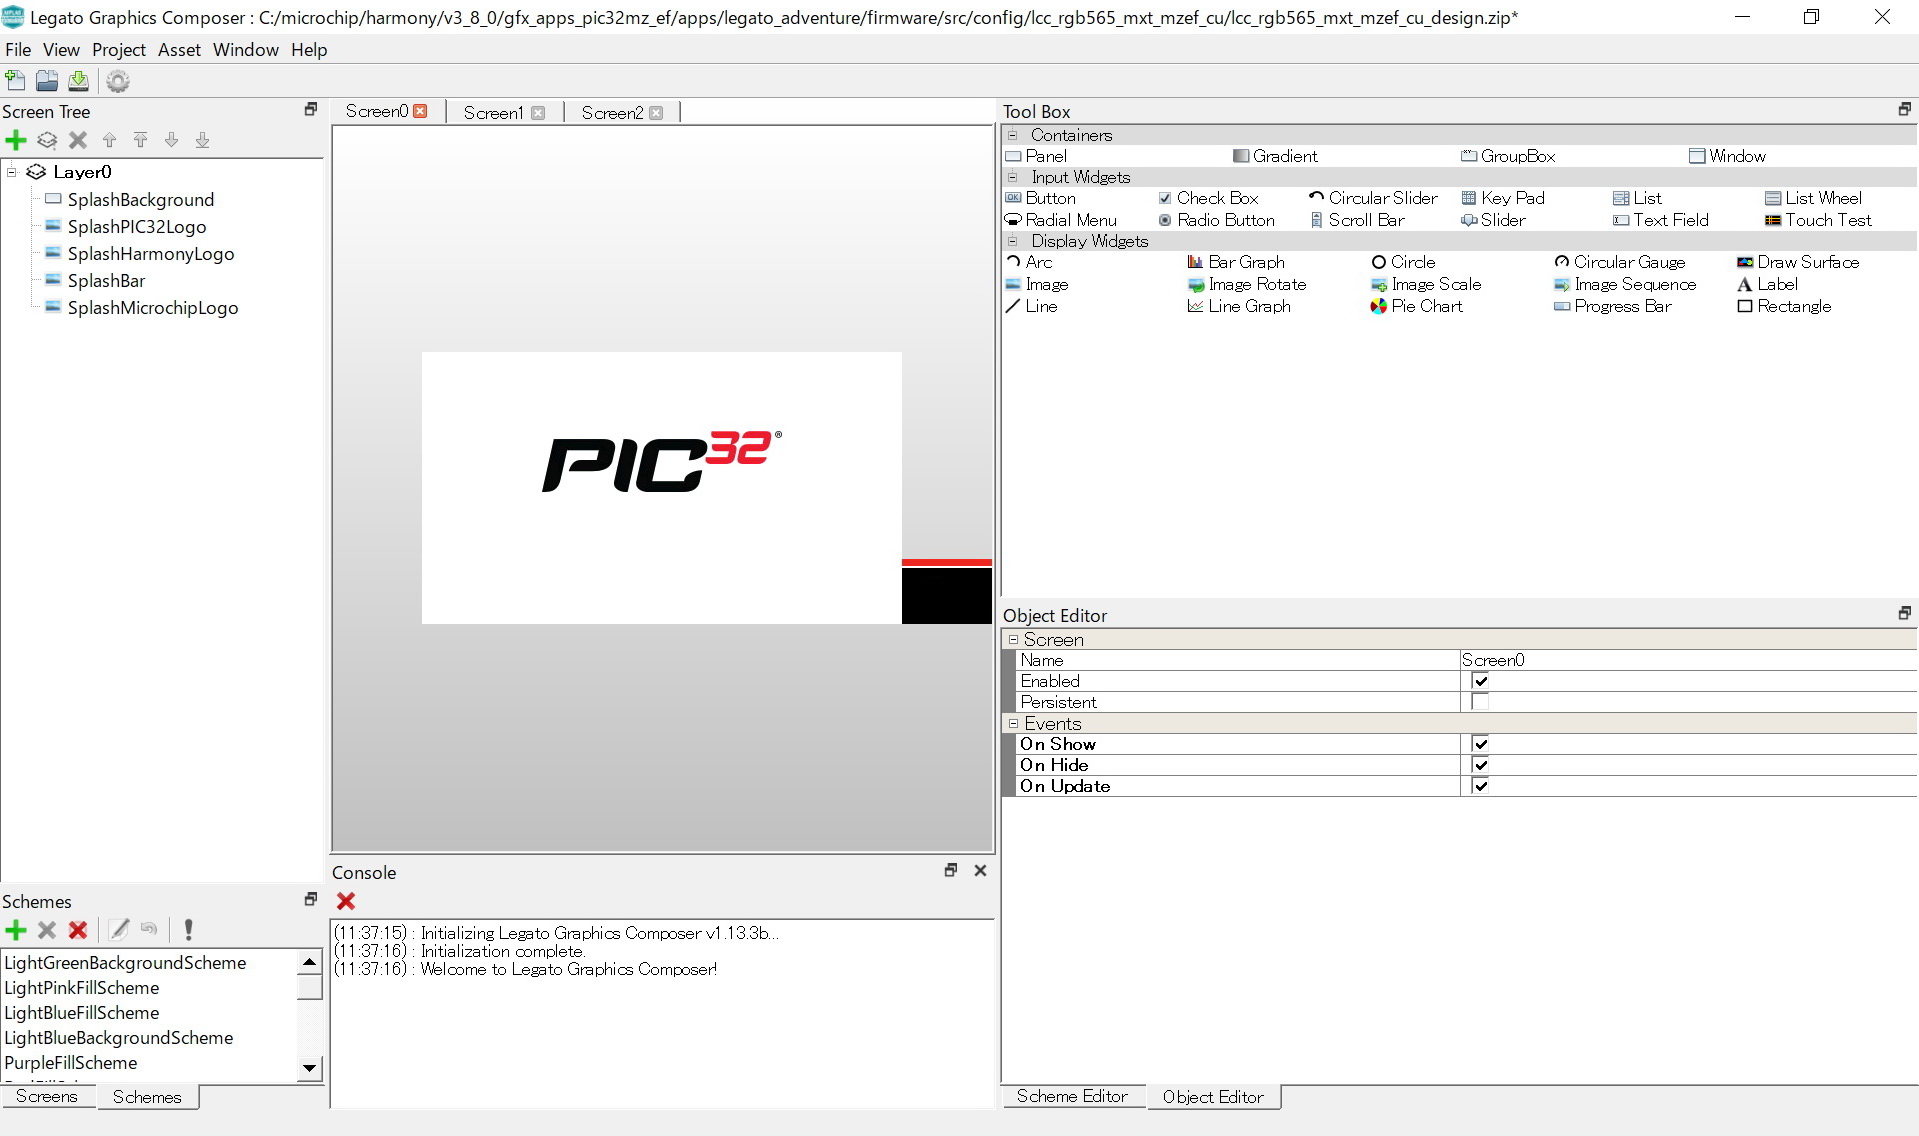Pick the Label widget
Image resolution: width=1919 pixels, height=1136 pixels.
(x=1768, y=284)
